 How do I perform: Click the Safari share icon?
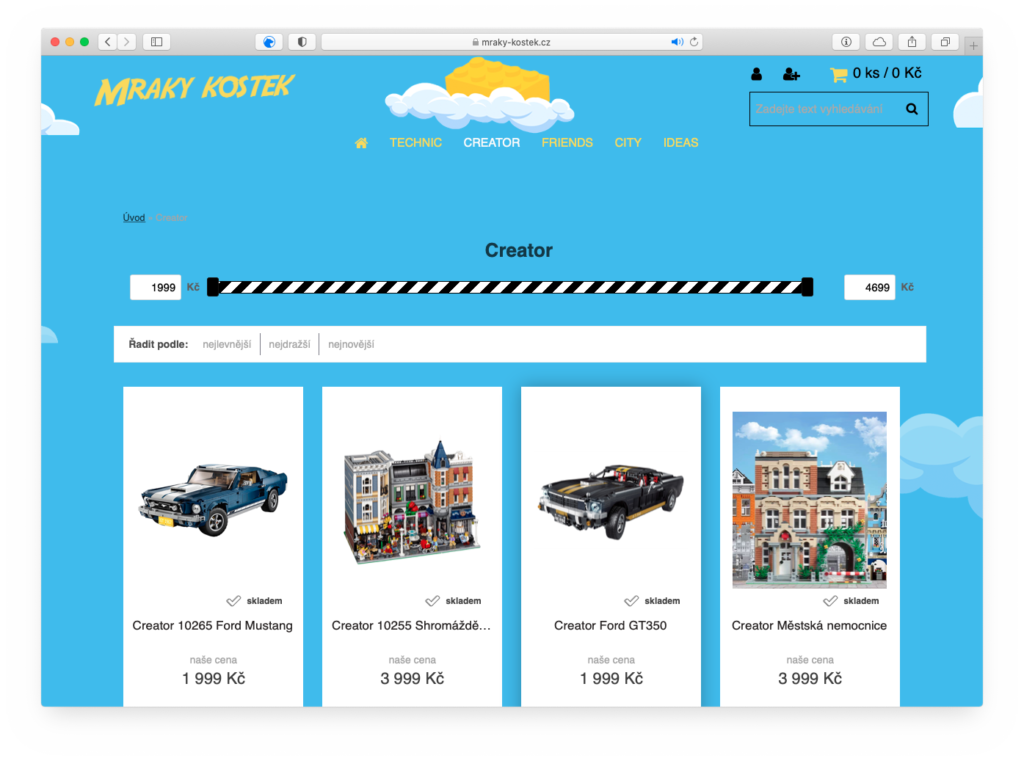[x=912, y=42]
